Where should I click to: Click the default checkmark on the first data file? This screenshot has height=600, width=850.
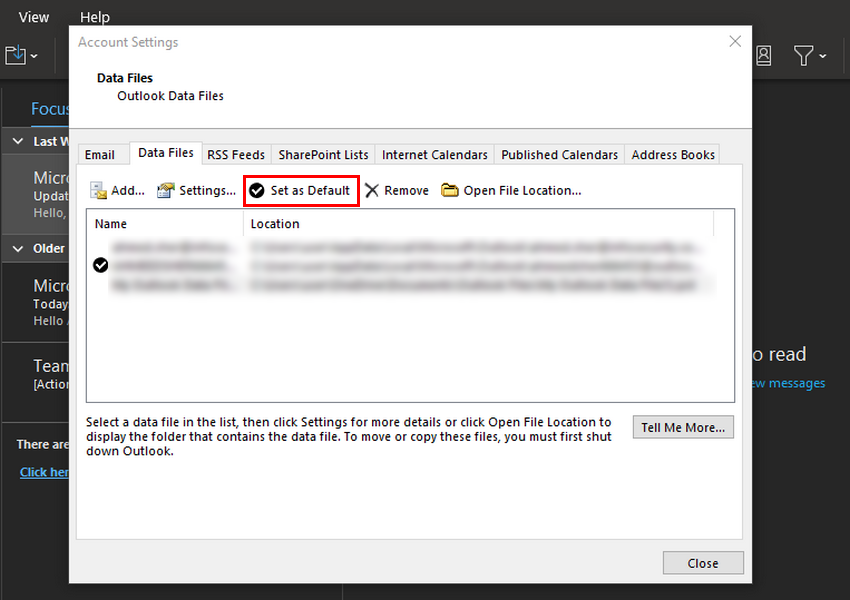coord(100,265)
